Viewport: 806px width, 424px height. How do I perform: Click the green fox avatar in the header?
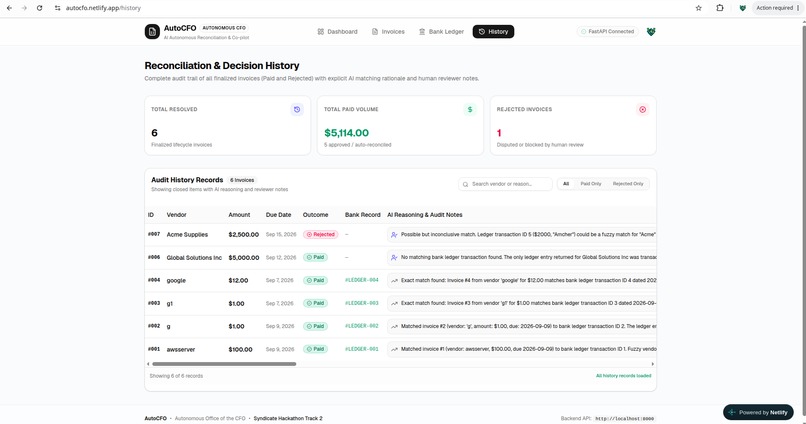(x=651, y=32)
